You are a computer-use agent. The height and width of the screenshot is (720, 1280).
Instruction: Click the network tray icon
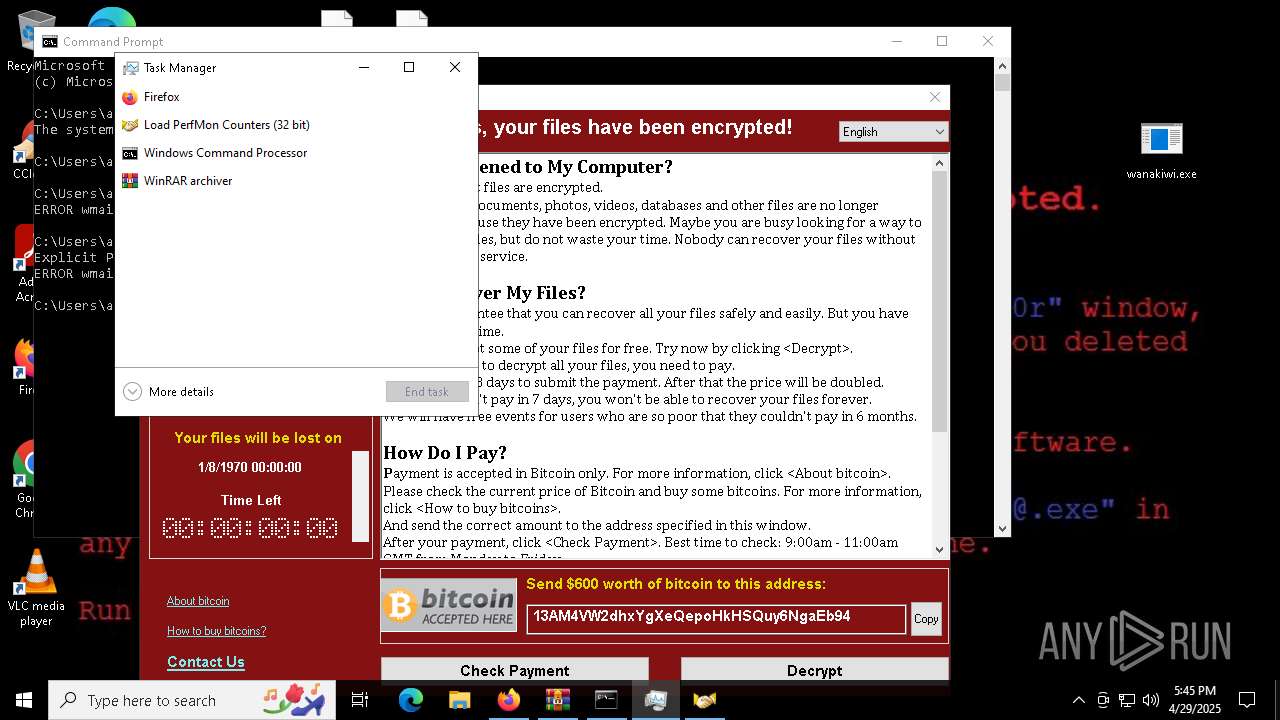pyautogui.click(x=1127, y=700)
